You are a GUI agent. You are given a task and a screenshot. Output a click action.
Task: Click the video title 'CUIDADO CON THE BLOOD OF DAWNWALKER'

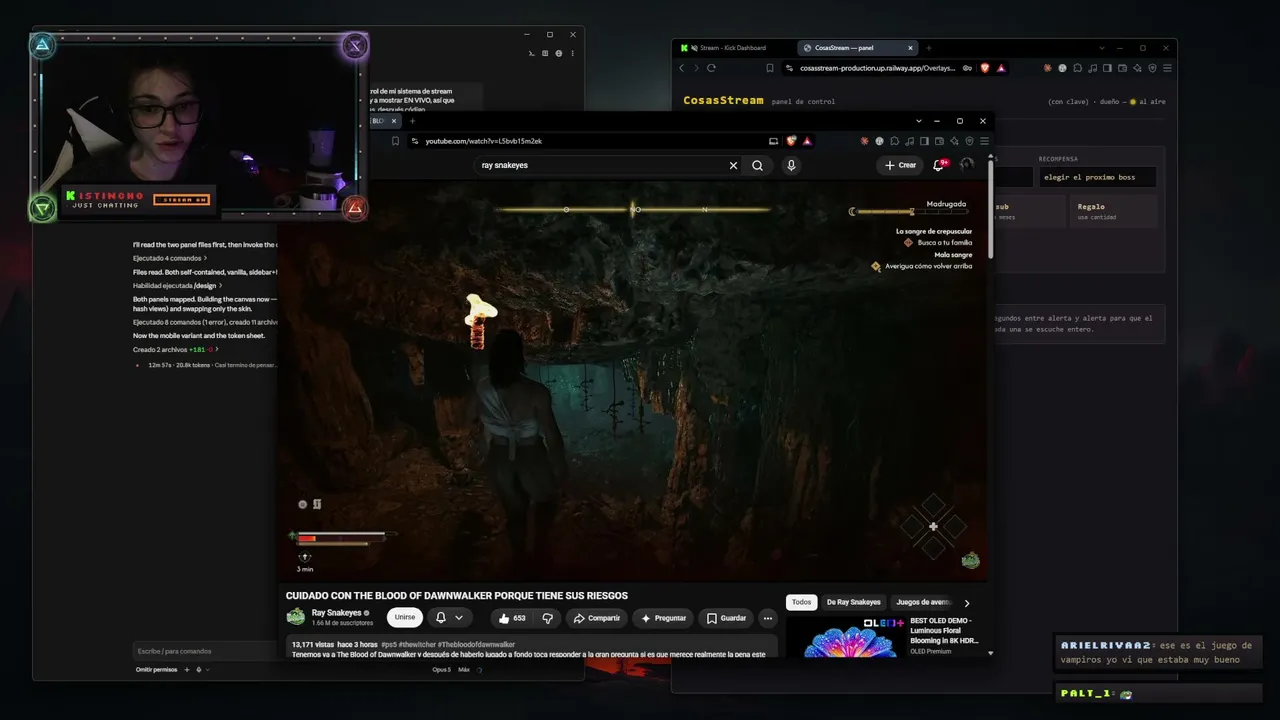coord(457,596)
